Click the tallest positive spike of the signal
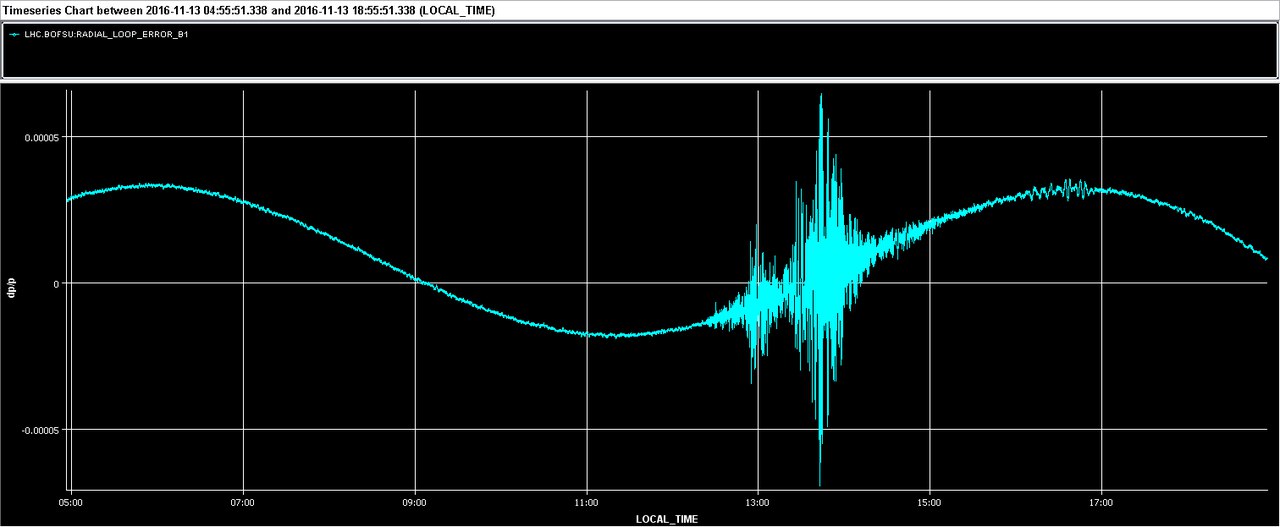Screen dimensions: 1280x527 click(x=821, y=98)
